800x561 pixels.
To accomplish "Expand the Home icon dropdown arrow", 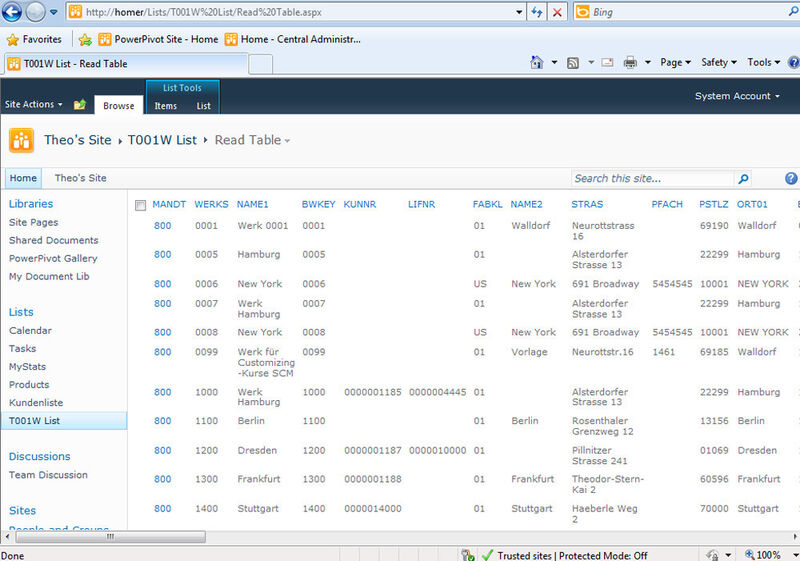I will (x=554, y=63).
